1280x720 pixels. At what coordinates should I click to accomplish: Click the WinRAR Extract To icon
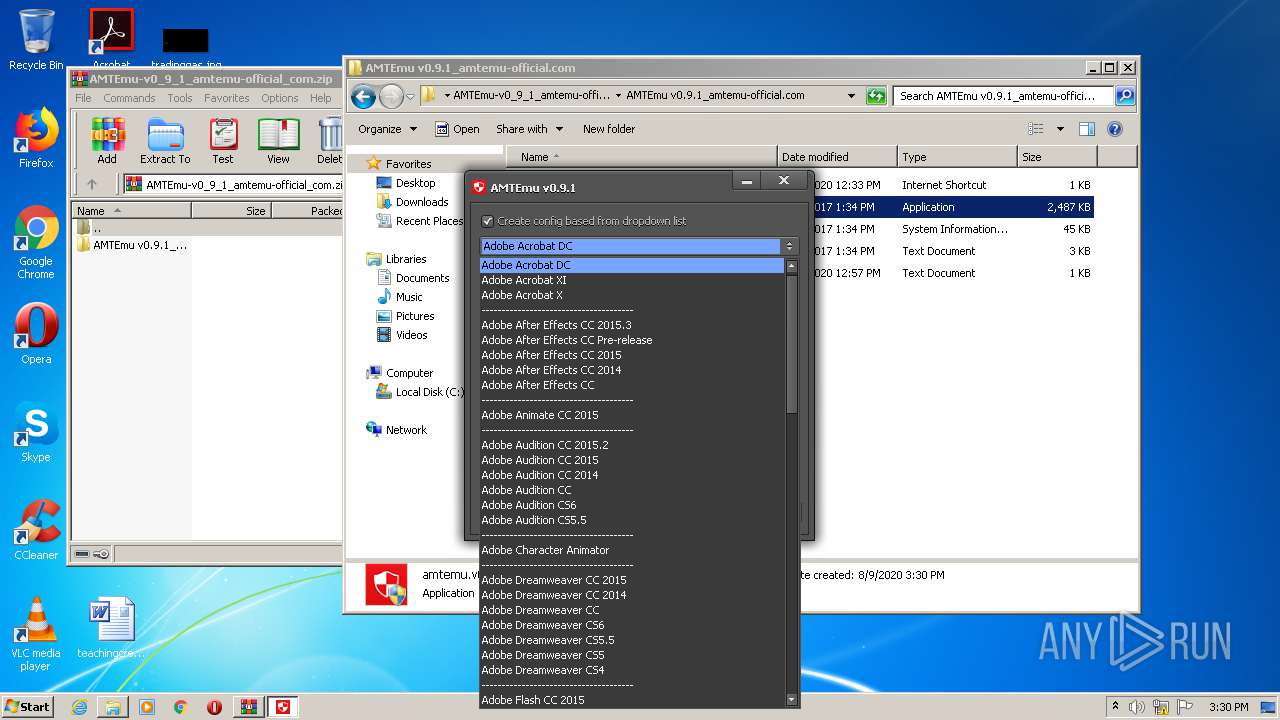coord(165,141)
